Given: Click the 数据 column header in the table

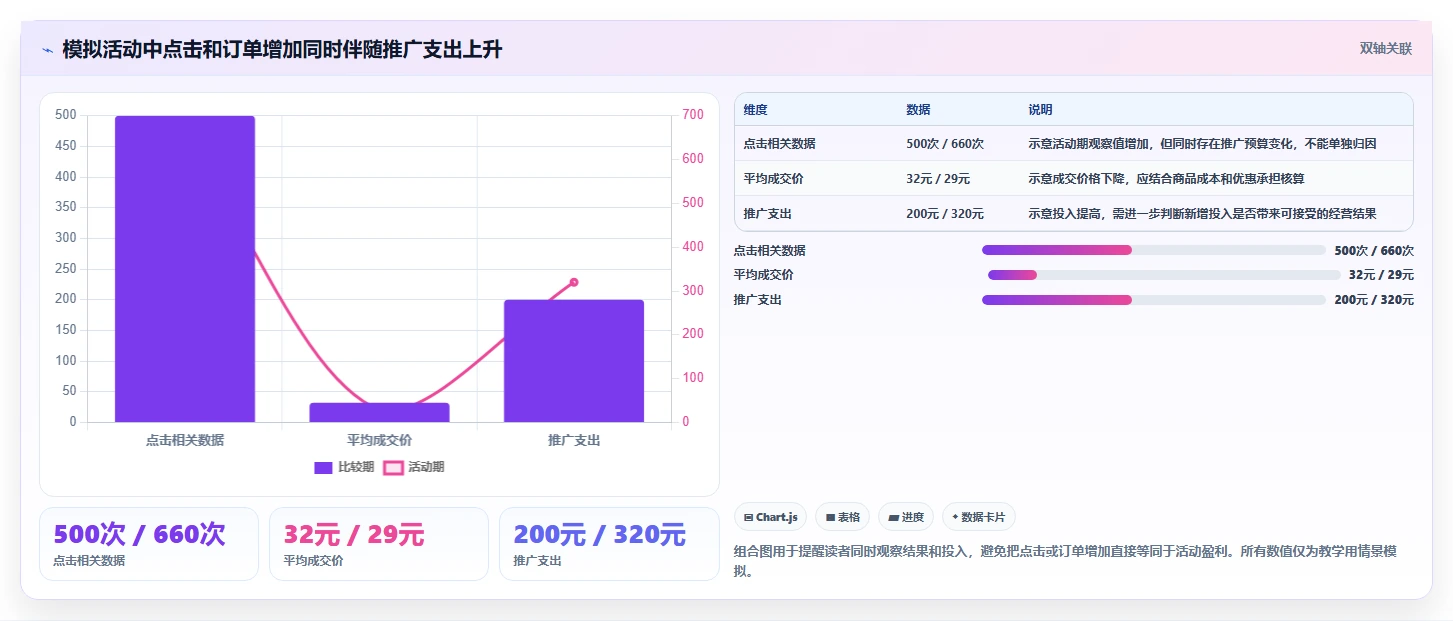Looking at the screenshot, I should pyautogui.click(x=918, y=110).
